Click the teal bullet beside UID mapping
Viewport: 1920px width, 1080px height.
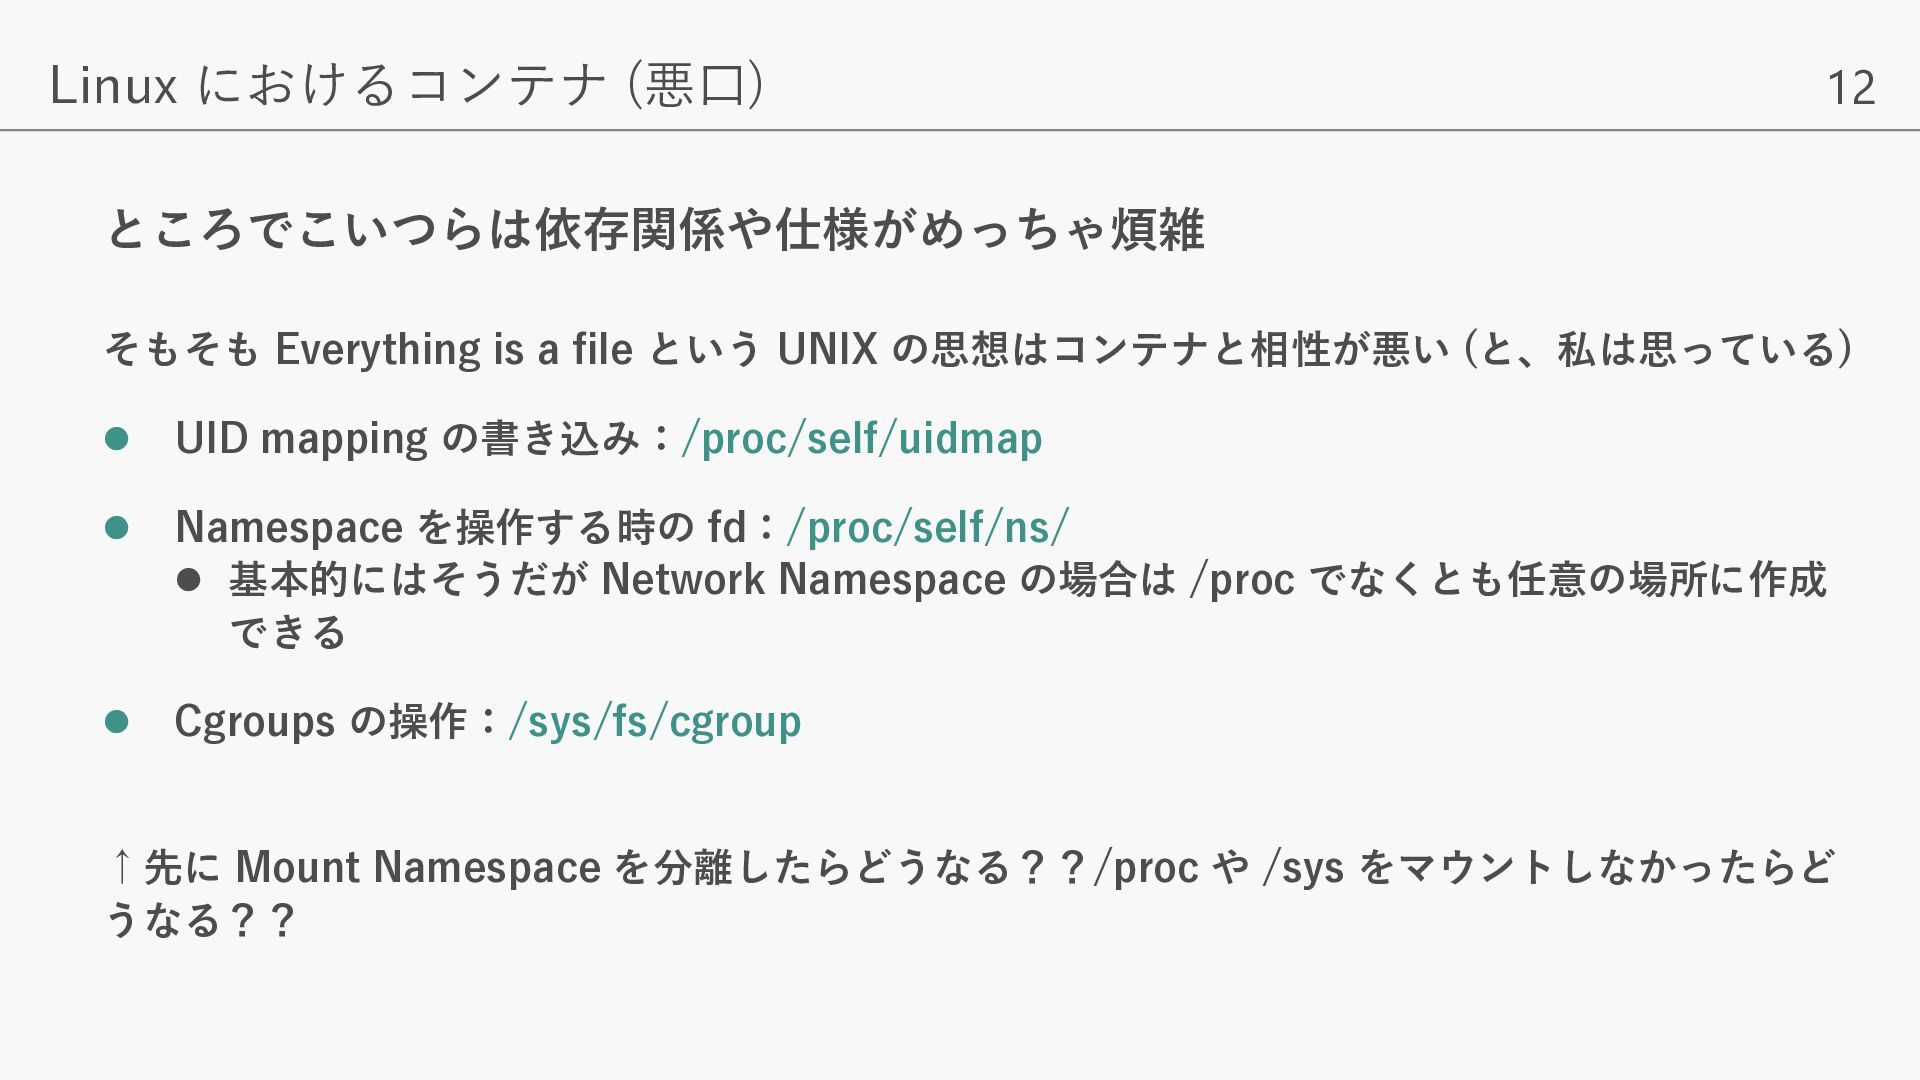117,439
